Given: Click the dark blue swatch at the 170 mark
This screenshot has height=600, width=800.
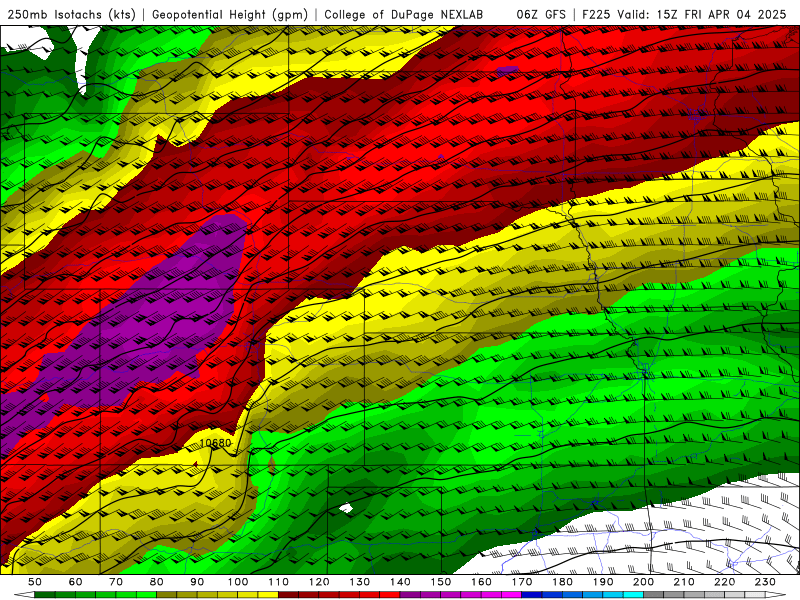Looking at the screenshot, I should 532,595.
